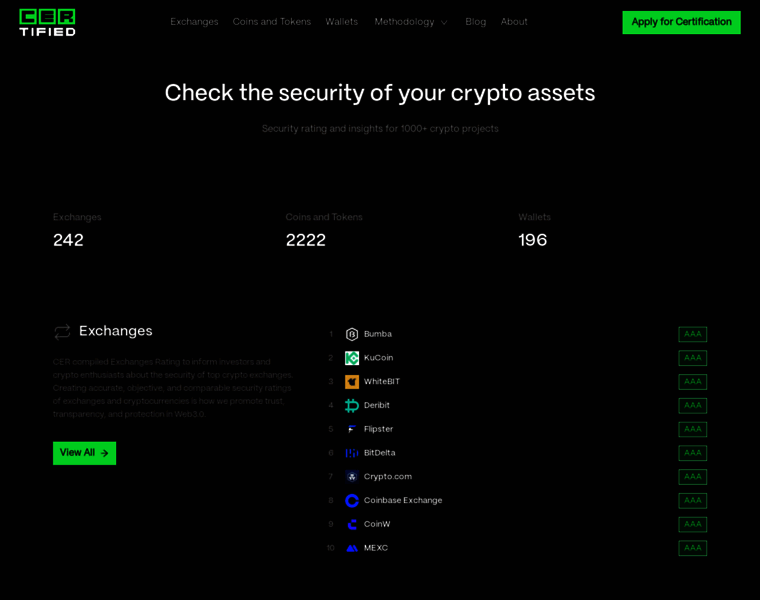Open the CoinW exchange link
The width and height of the screenshot is (760, 600).
tap(377, 524)
